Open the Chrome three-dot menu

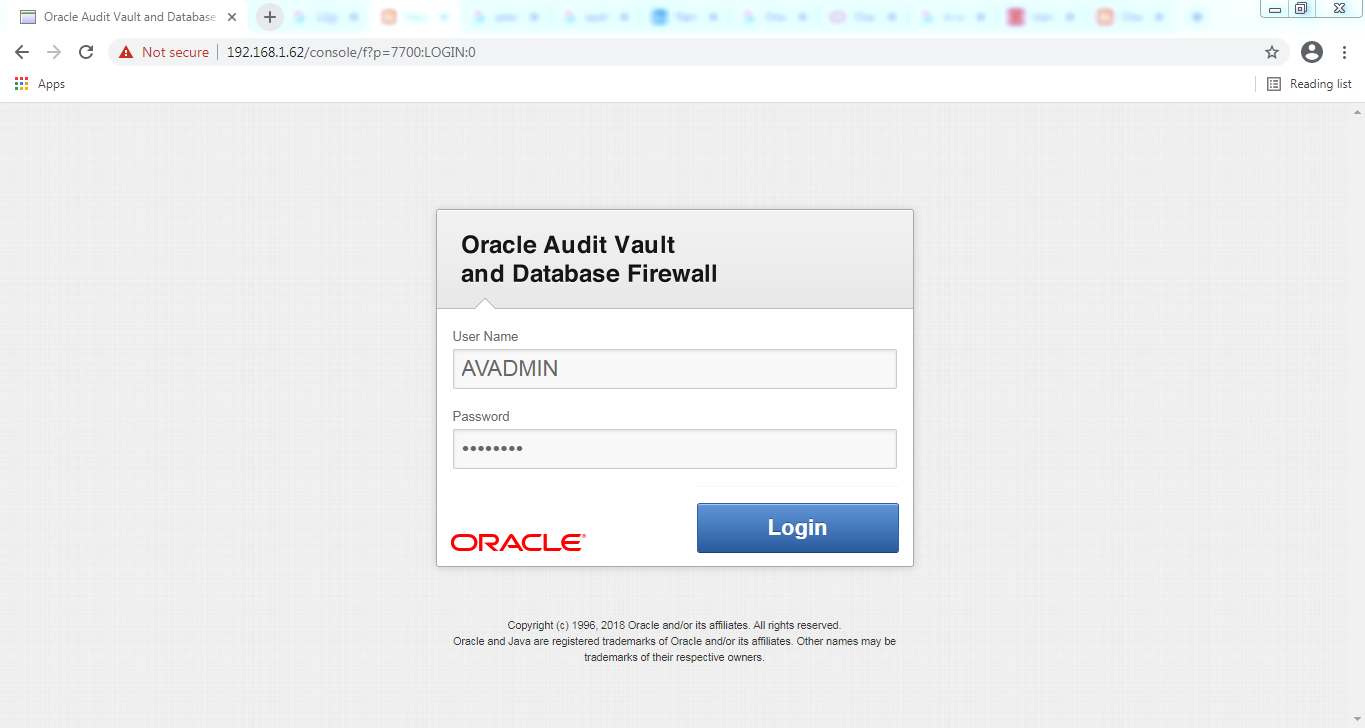(1344, 52)
